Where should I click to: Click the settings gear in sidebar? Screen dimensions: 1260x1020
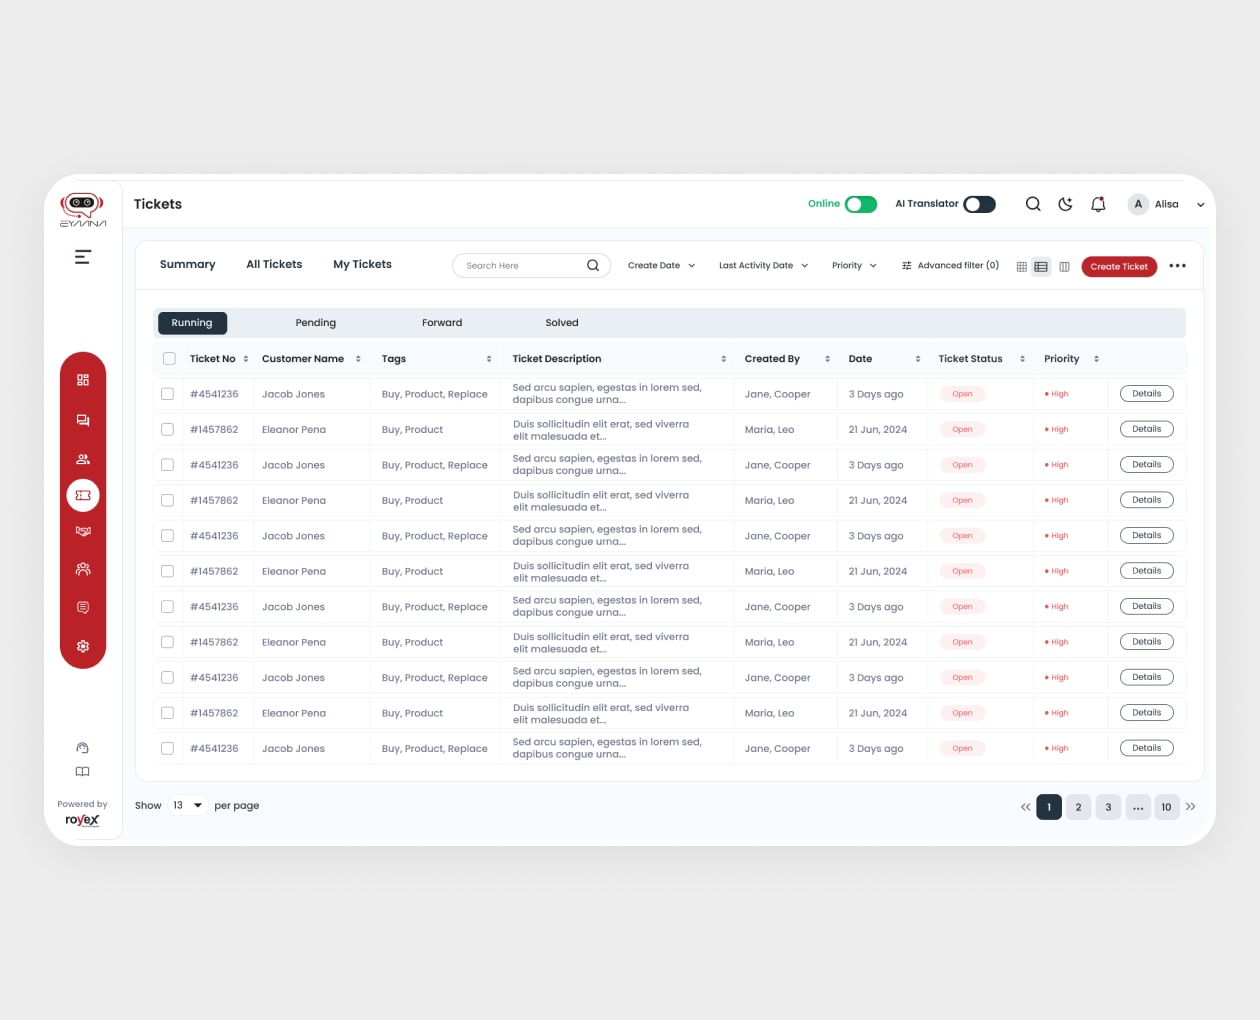[83, 646]
